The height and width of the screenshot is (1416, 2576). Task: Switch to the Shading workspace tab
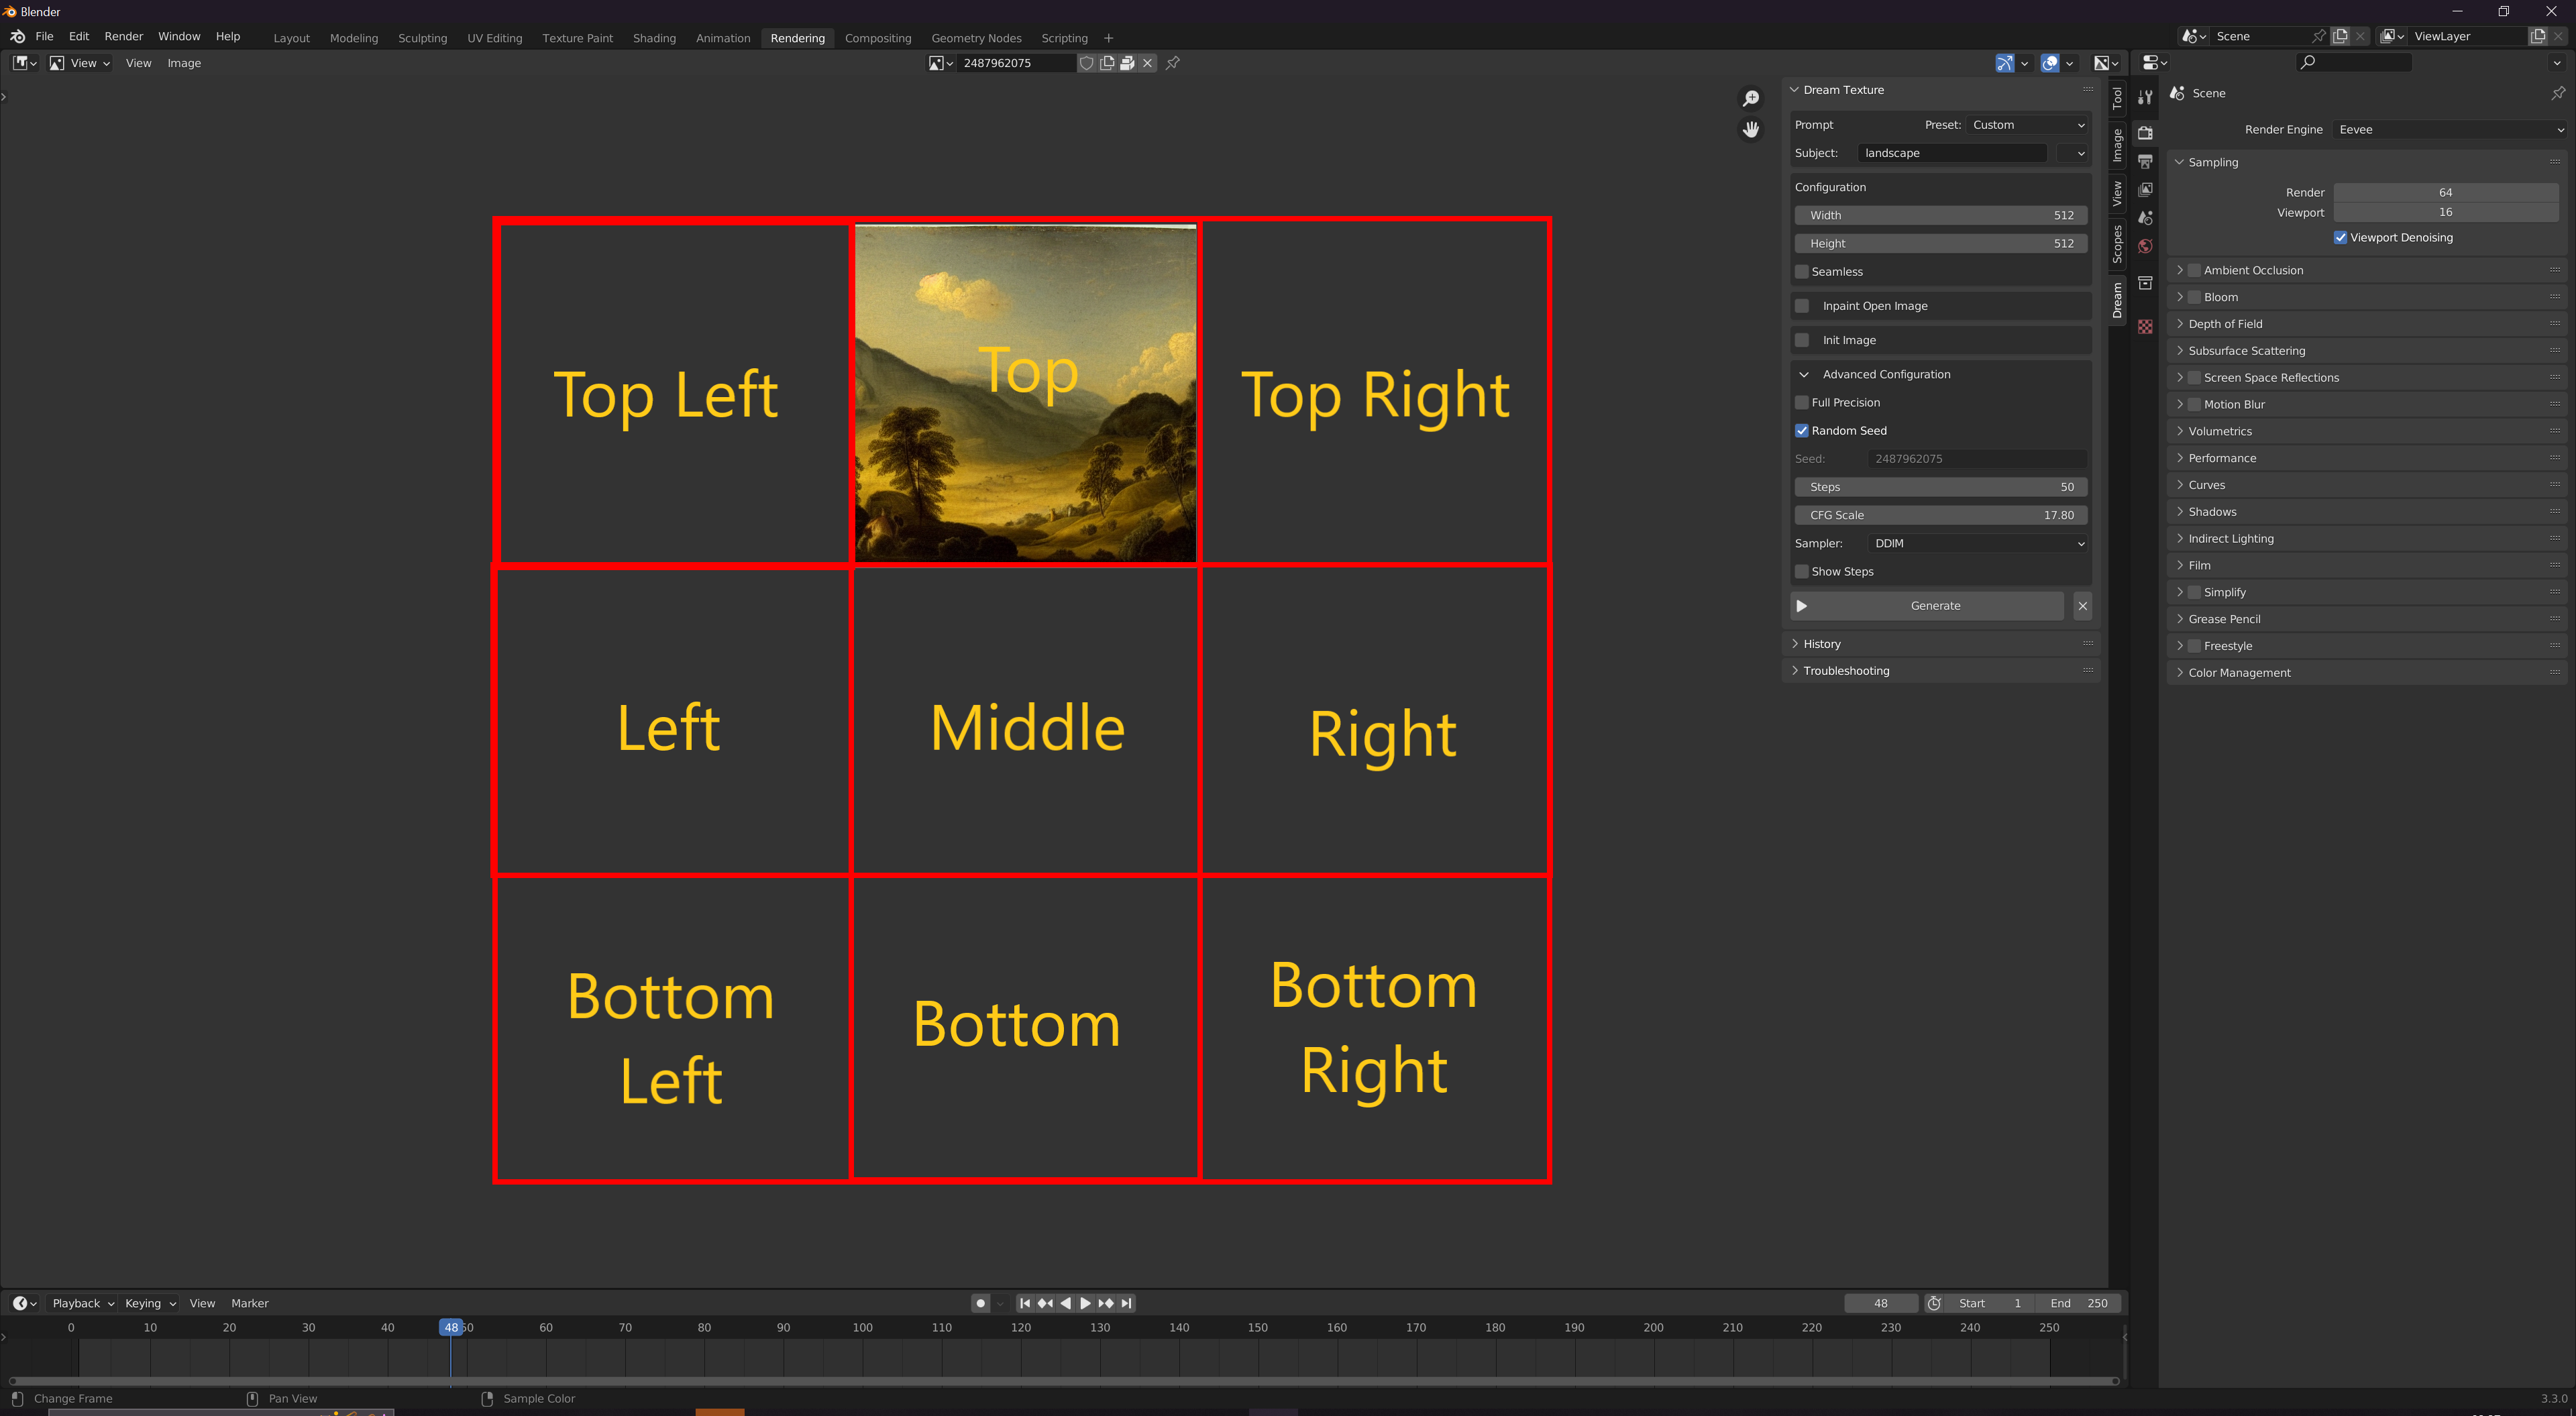tap(654, 38)
